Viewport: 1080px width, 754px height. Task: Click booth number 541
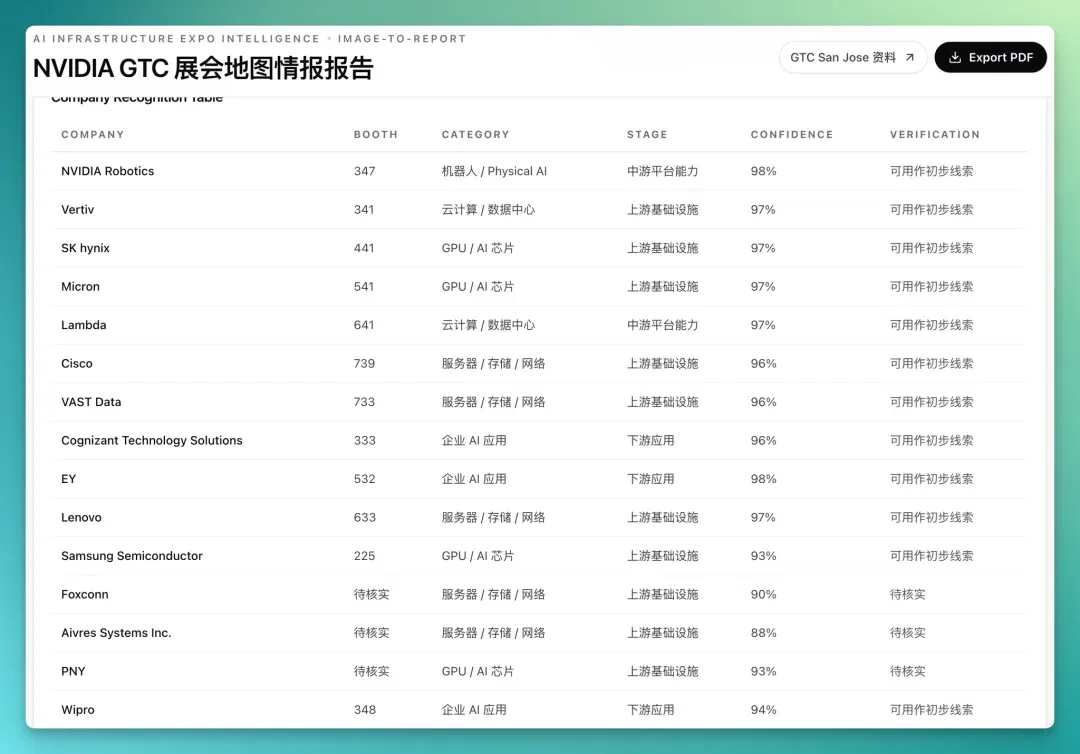click(364, 286)
